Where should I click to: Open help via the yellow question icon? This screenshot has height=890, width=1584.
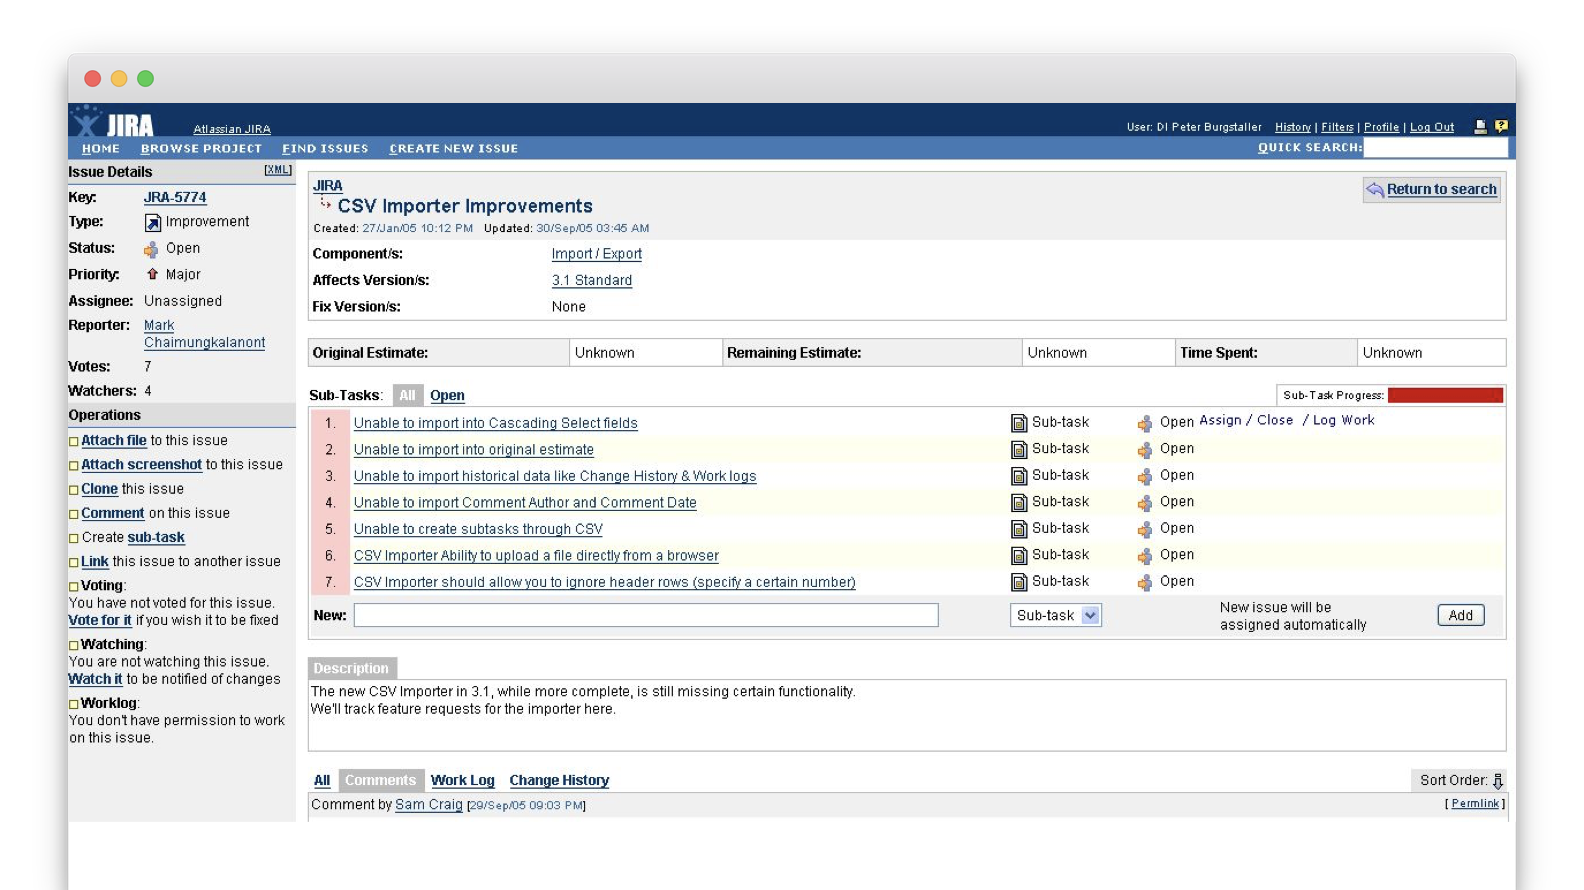[1500, 127]
